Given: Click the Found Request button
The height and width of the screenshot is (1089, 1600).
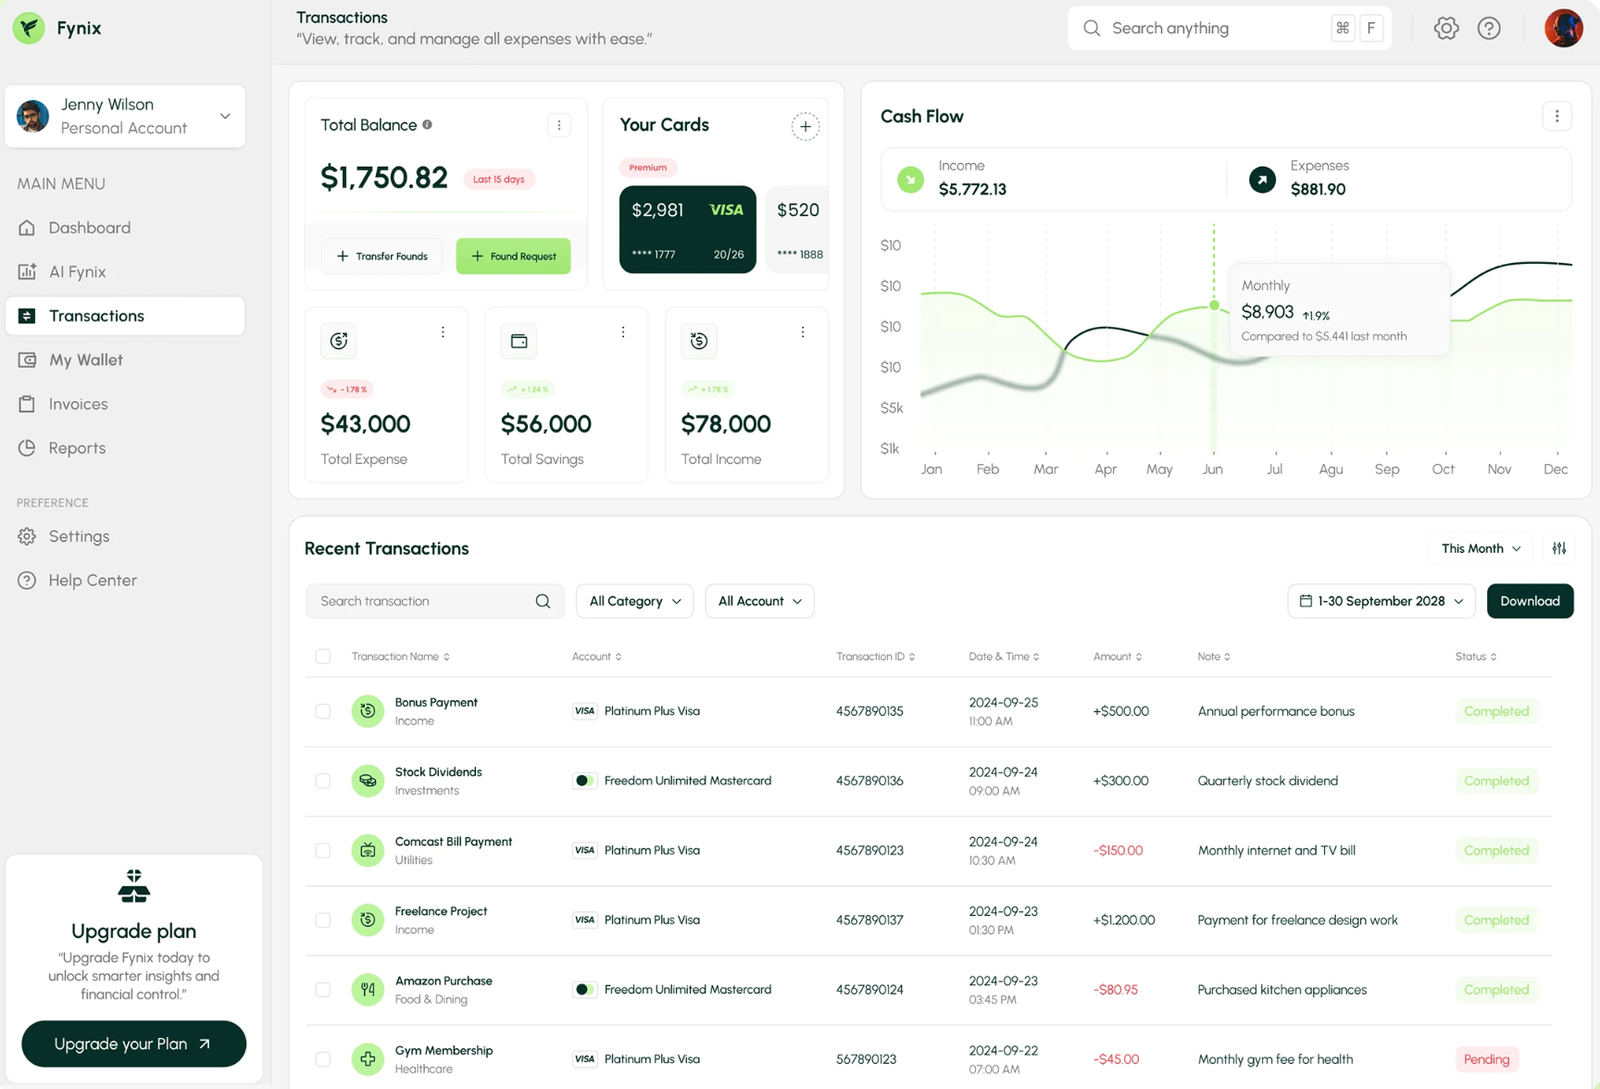Looking at the screenshot, I should point(514,256).
